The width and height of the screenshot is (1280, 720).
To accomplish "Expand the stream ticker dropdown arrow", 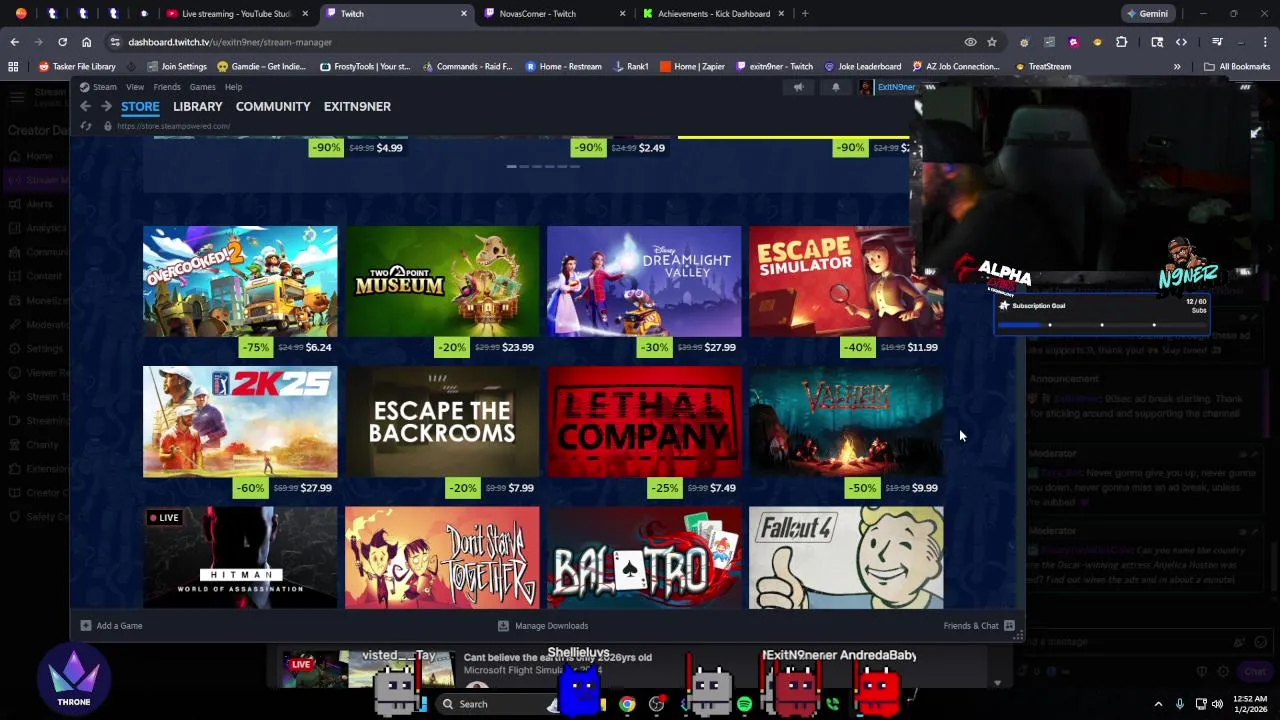I will 997,683.
